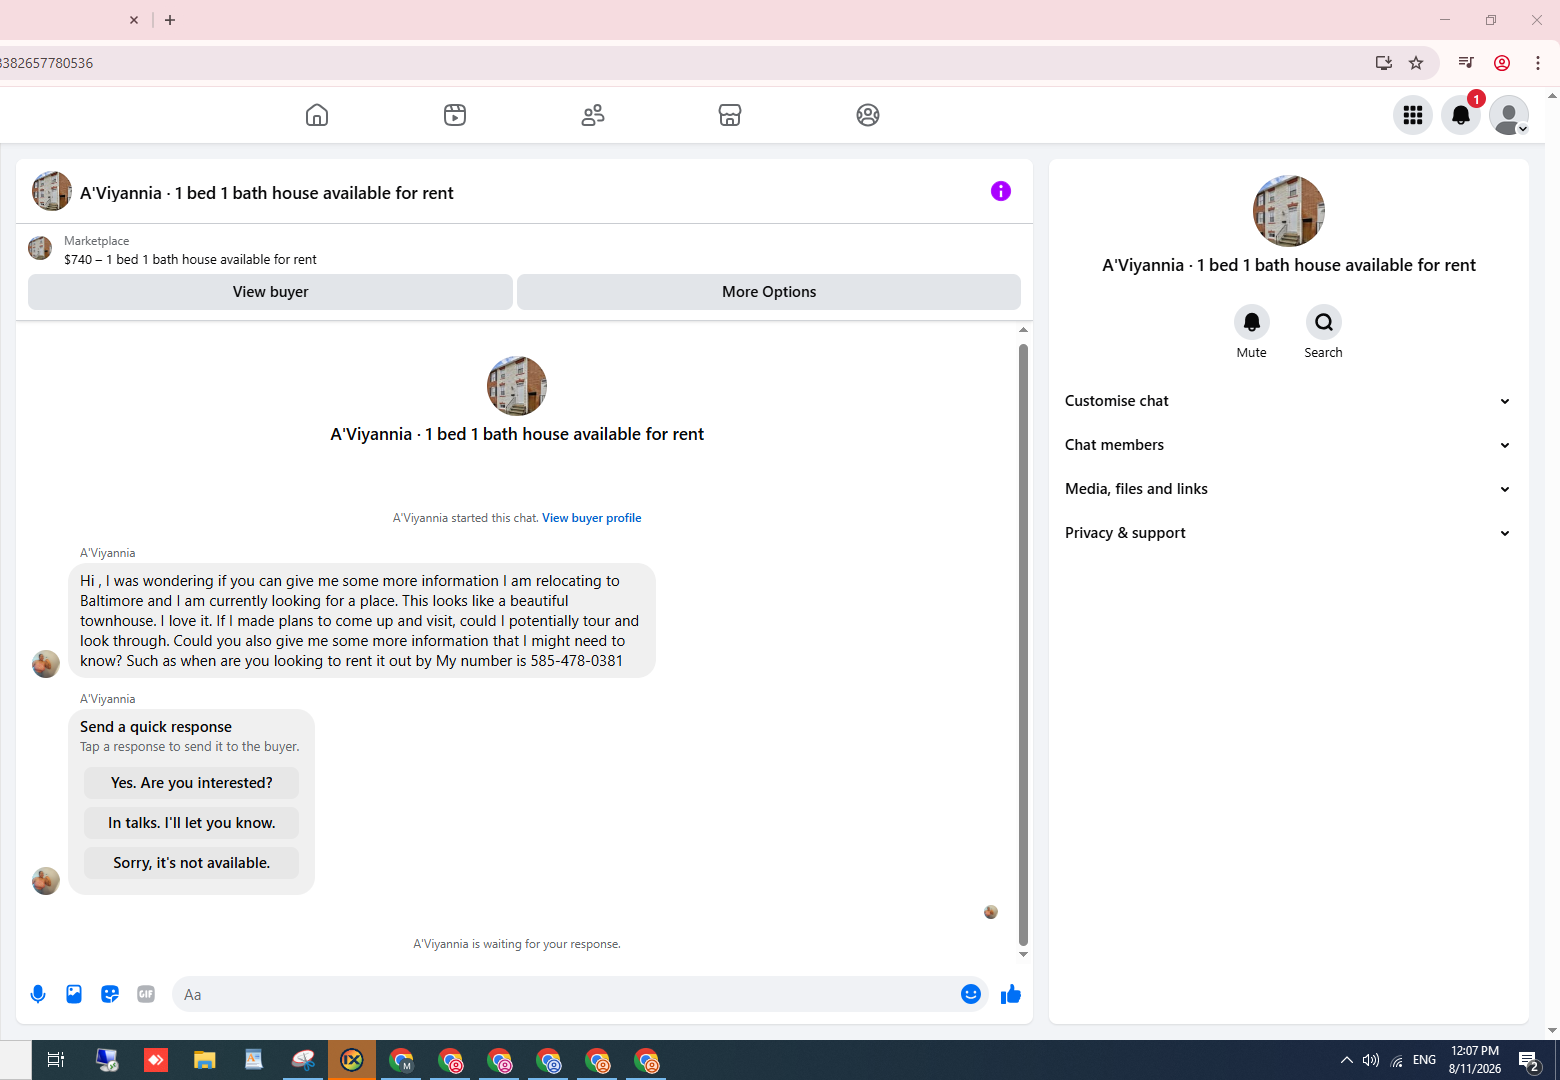The height and width of the screenshot is (1080, 1560).
Task: Open listing thumbnail in the chat header
Action: tap(52, 191)
